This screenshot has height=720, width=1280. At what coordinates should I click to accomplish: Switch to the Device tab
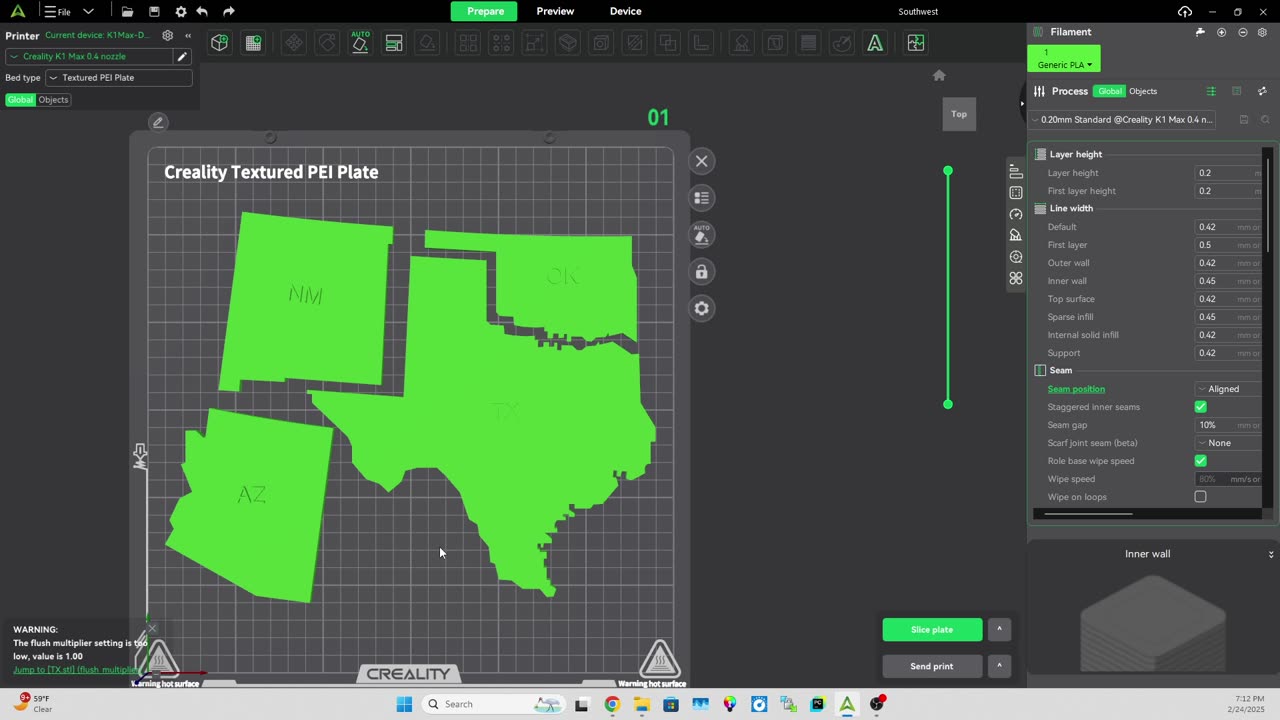click(x=626, y=11)
